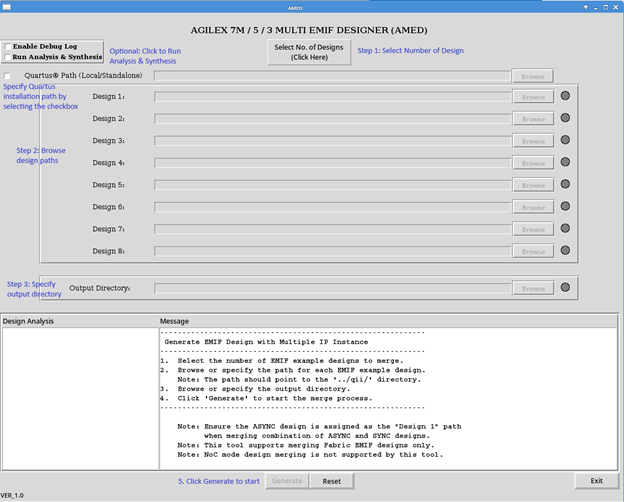Screen dimensions: 624x502
Task: Browse for the Design 8 path
Action: (533, 252)
